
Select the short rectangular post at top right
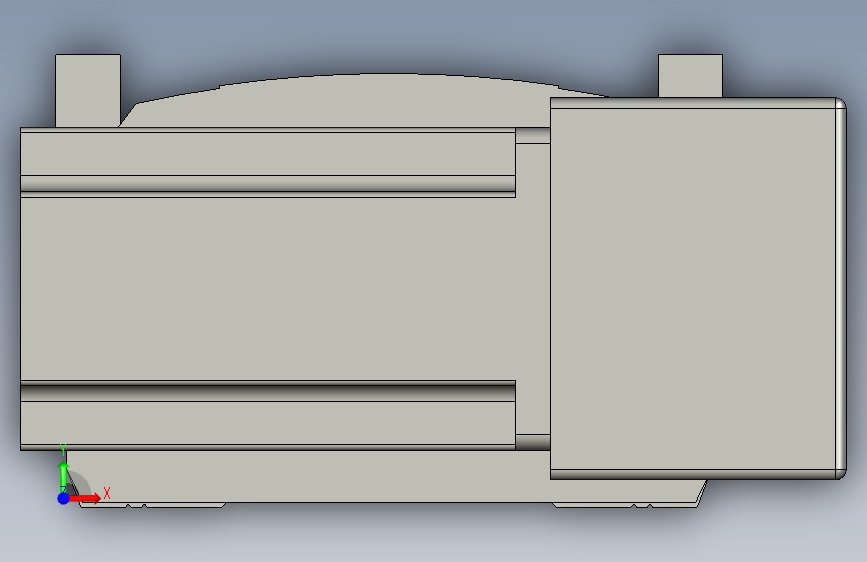[690, 76]
